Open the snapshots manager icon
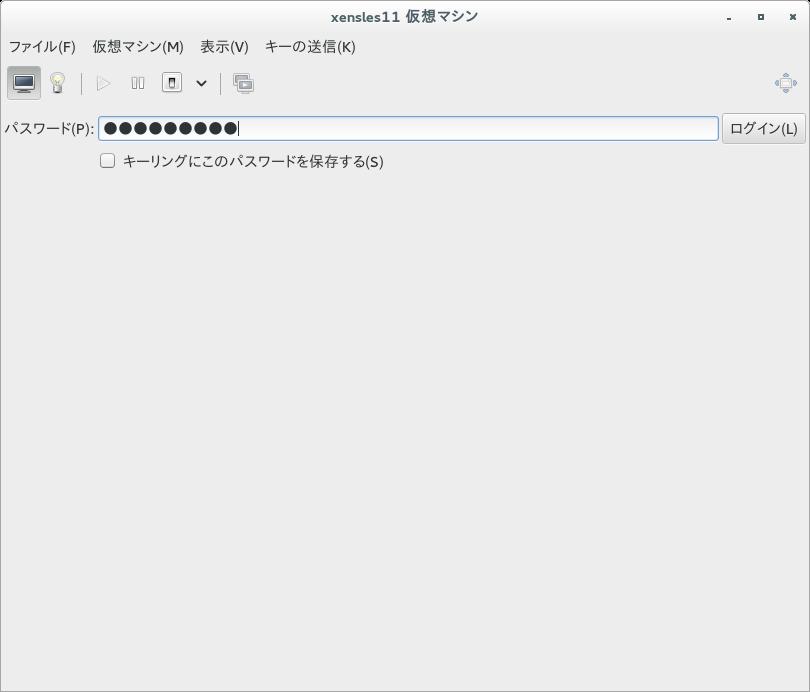The width and height of the screenshot is (810, 692). click(x=243, y=83)
